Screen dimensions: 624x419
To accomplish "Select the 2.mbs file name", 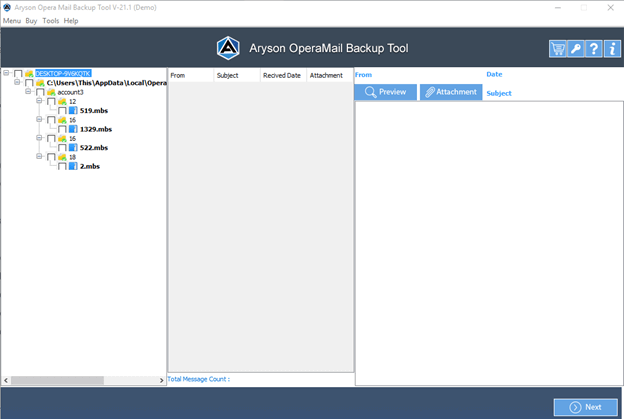I will coord(90,166).
